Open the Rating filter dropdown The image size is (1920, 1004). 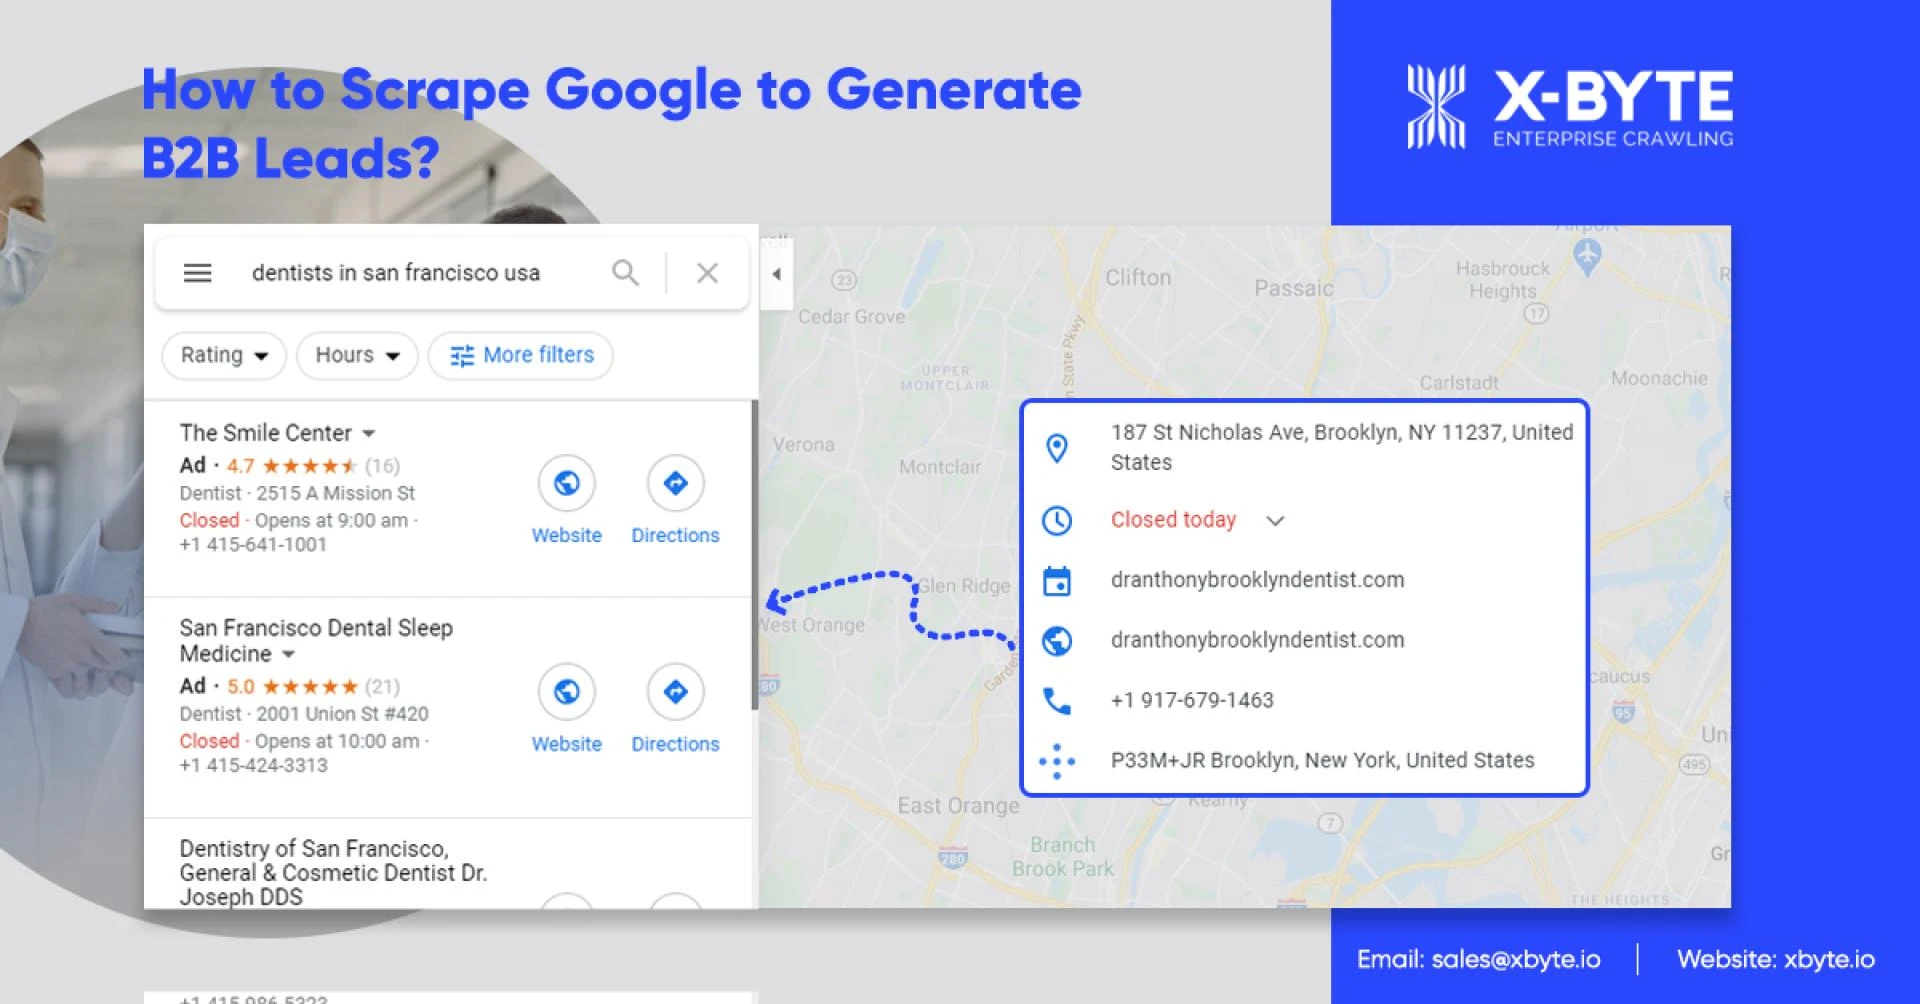pyautogui.click(x=223, y=355)
